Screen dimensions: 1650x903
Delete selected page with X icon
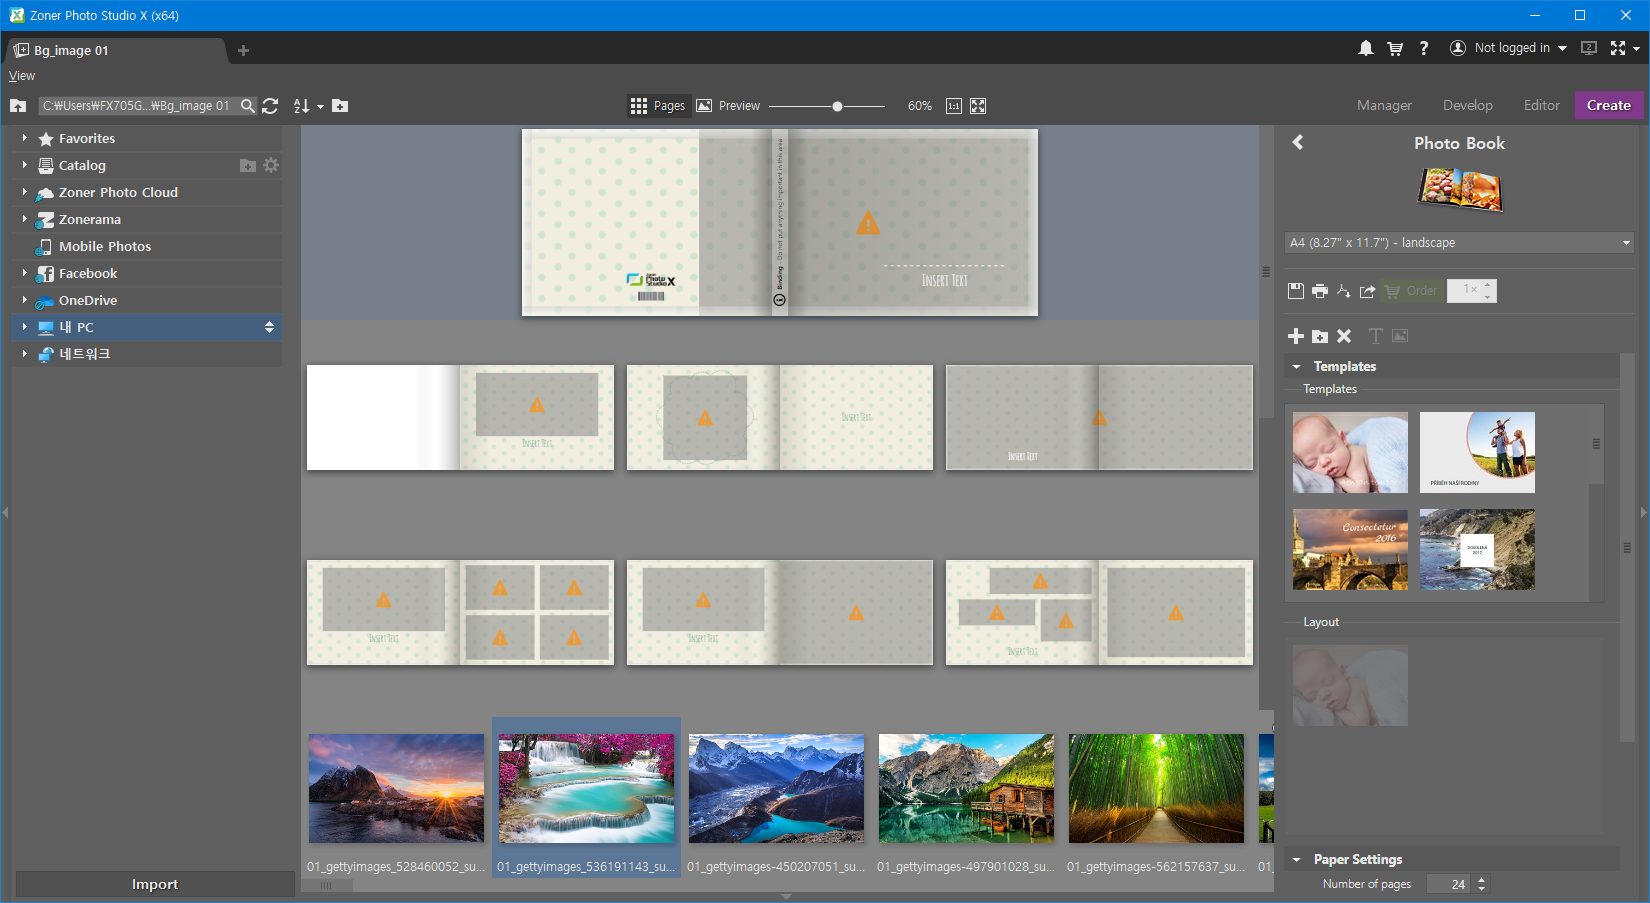(1344, 336)
